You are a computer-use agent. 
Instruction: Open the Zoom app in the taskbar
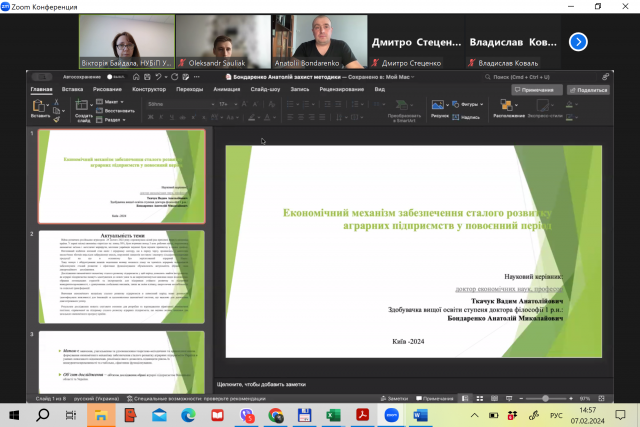coord(391,414)
